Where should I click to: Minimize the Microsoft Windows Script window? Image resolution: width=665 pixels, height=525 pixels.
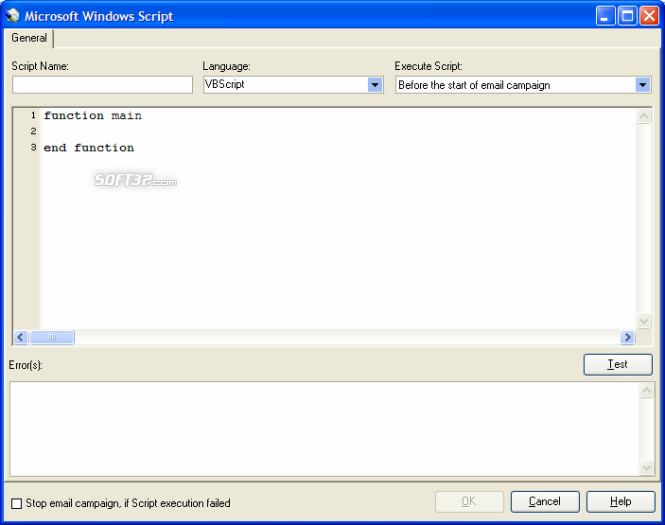pyautogui.click(x=605, y=17)
